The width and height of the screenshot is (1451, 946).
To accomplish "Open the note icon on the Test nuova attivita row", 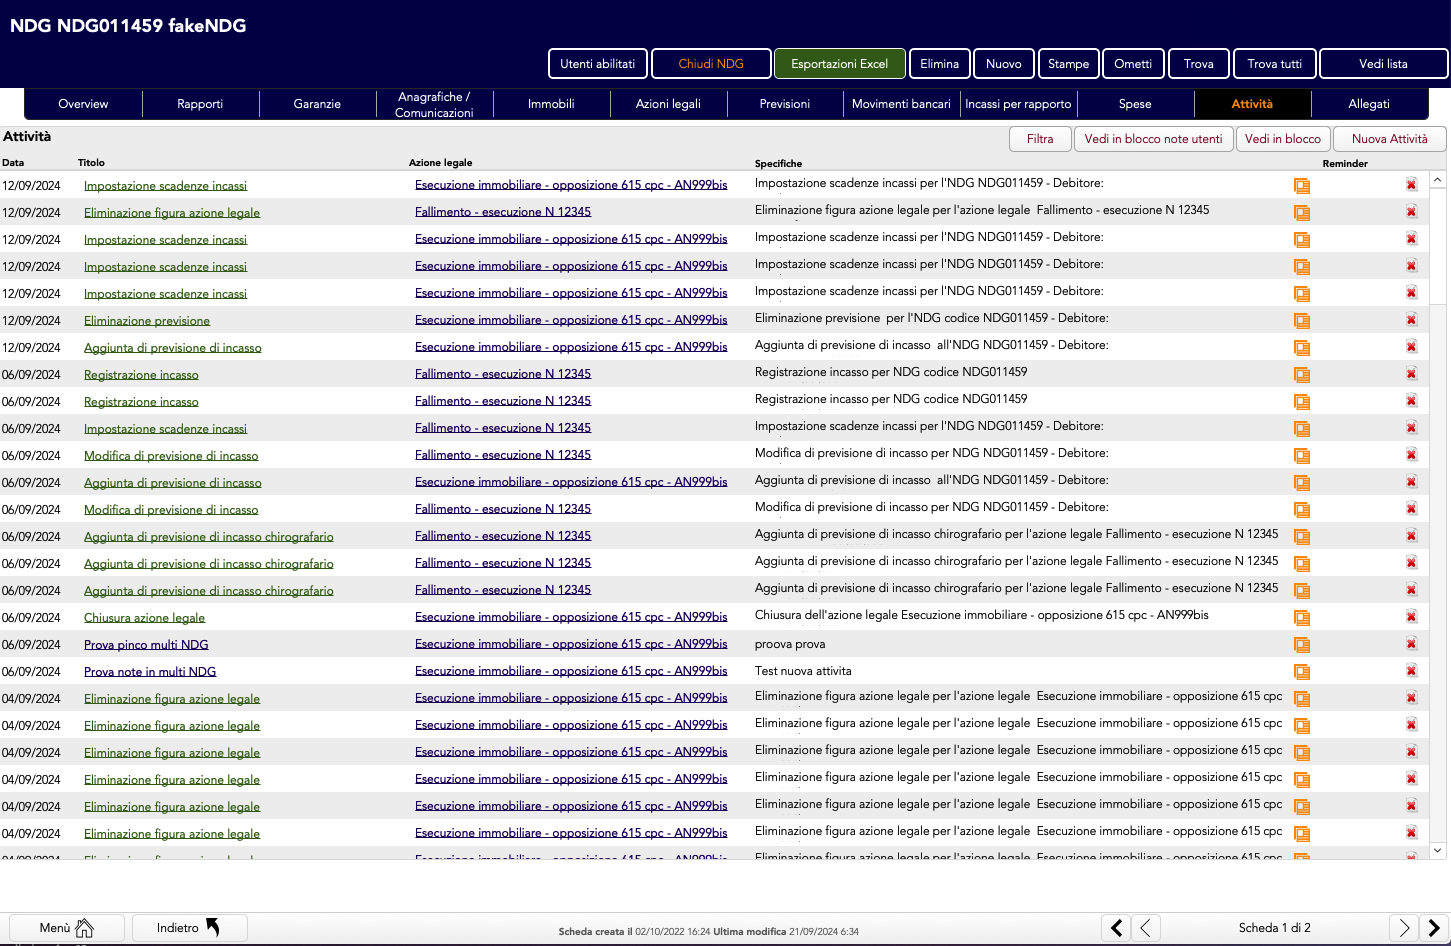I will 1301,672.
